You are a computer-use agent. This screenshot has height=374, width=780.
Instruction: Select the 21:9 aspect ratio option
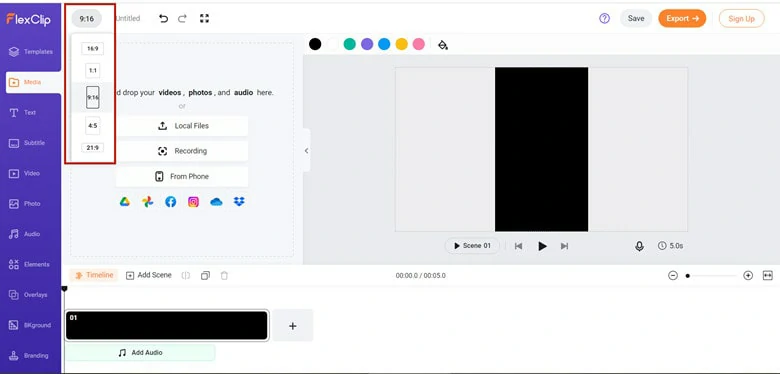(x=93, y=148)
